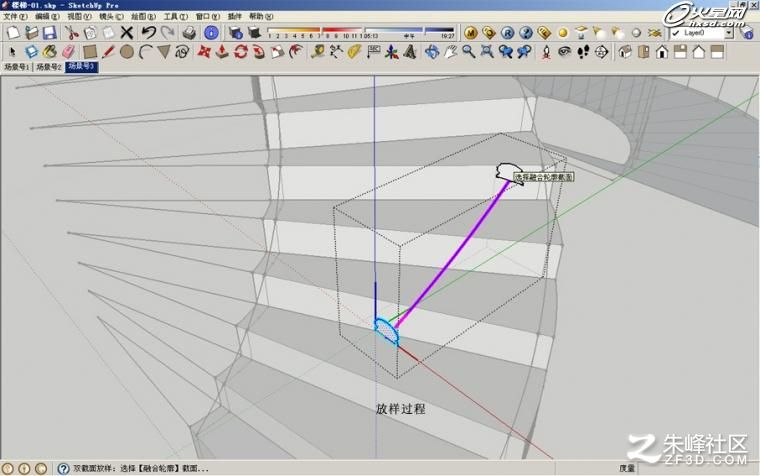Click the New file icon
Screen dimensions: 760x476
tap(13, 33)
